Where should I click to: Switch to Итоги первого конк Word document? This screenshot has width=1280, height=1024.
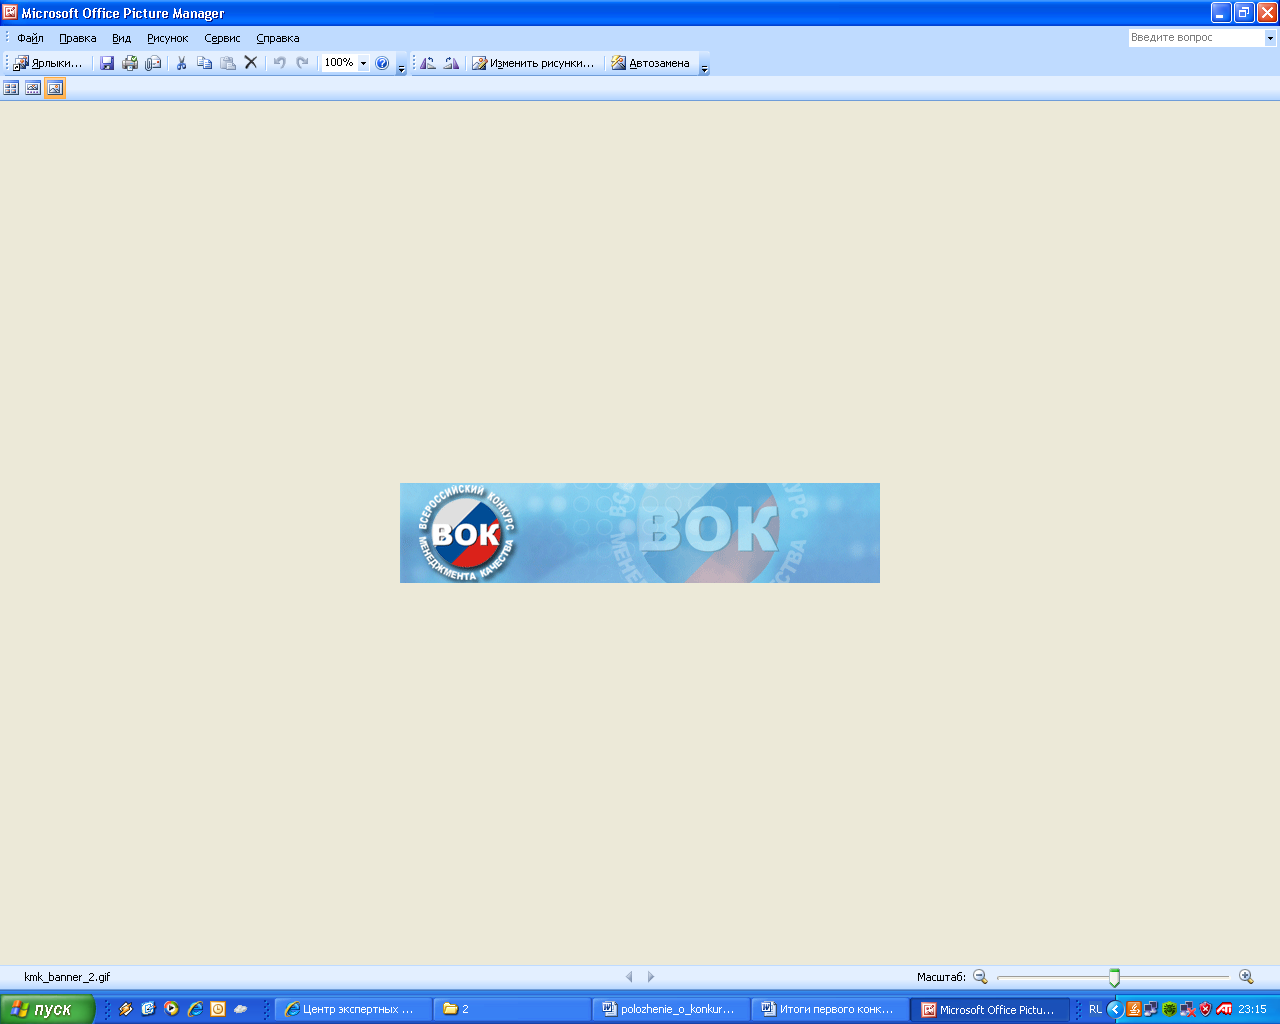830,1009
